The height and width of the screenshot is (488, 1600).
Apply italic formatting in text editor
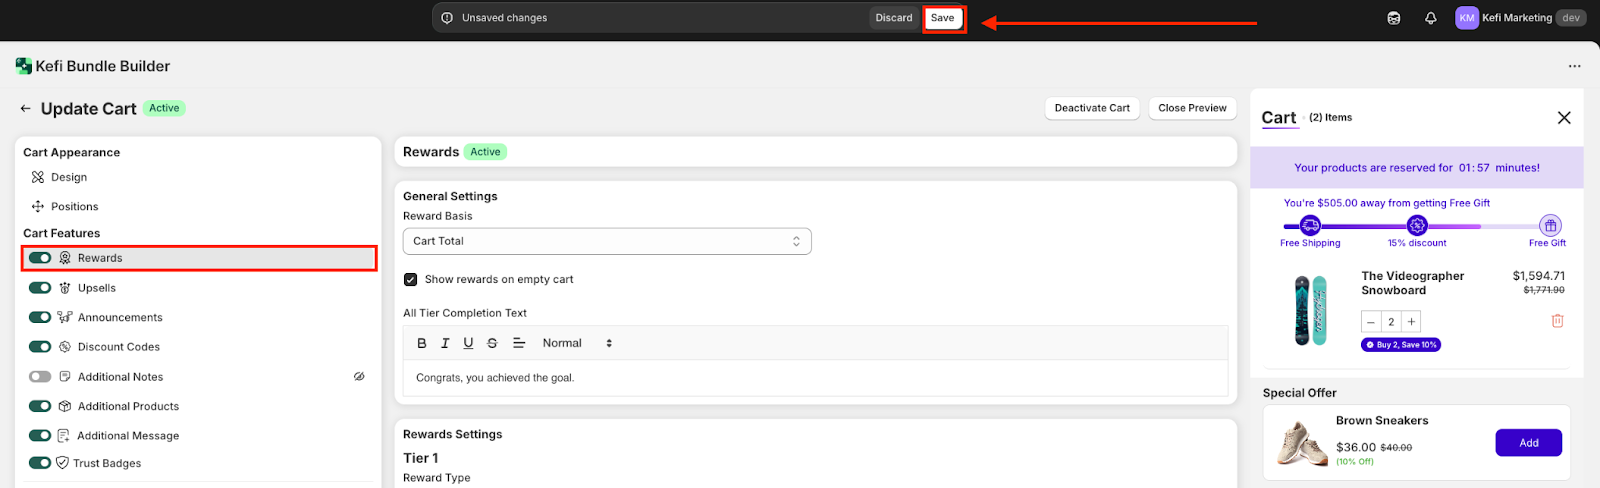pos(445,343)
